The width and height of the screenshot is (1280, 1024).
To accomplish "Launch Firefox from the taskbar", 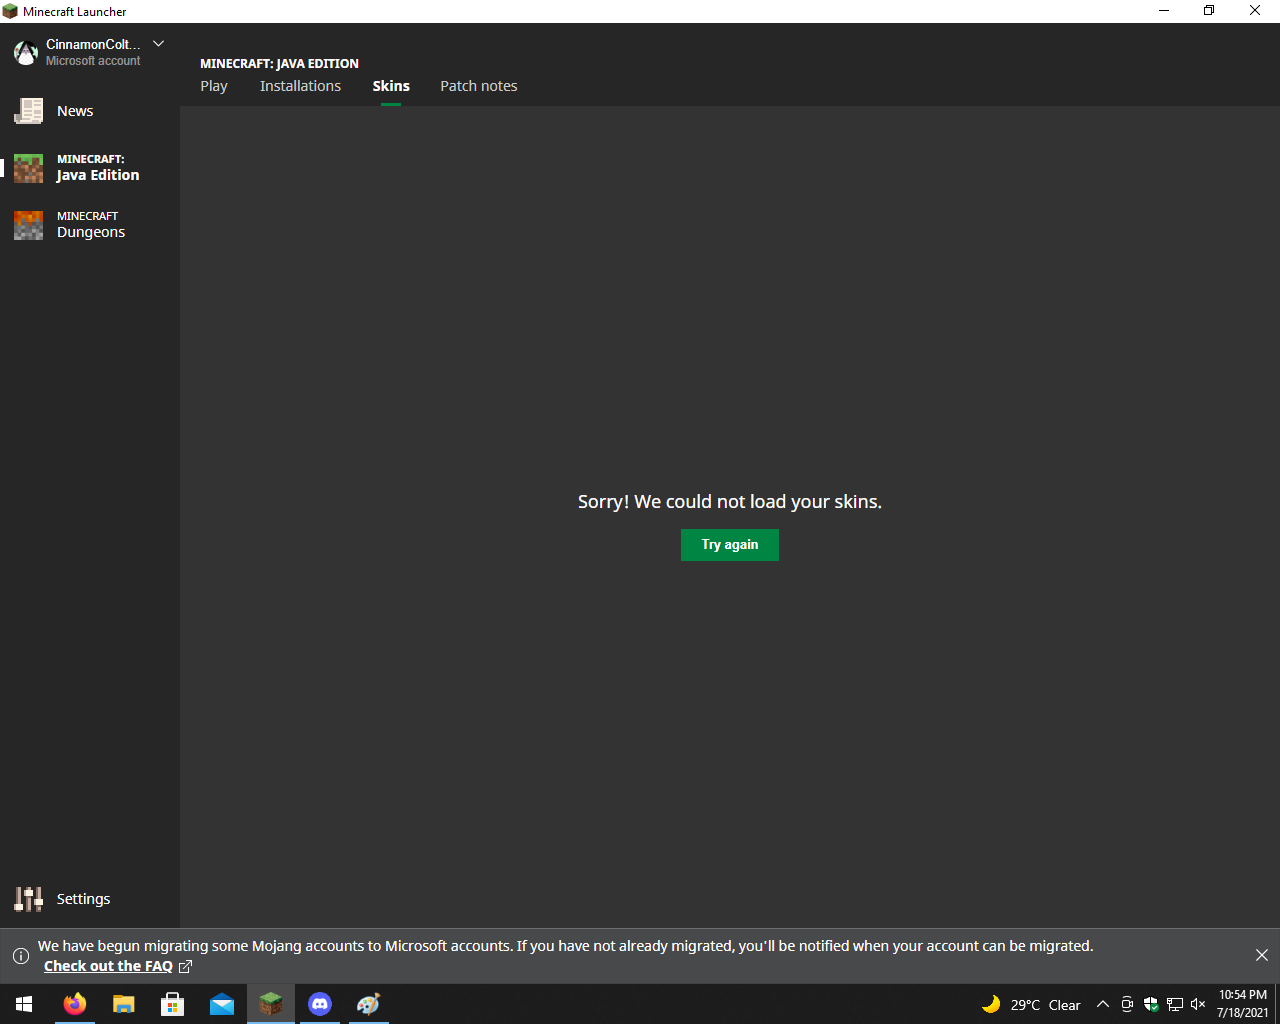I will [x=75, y=1004].
